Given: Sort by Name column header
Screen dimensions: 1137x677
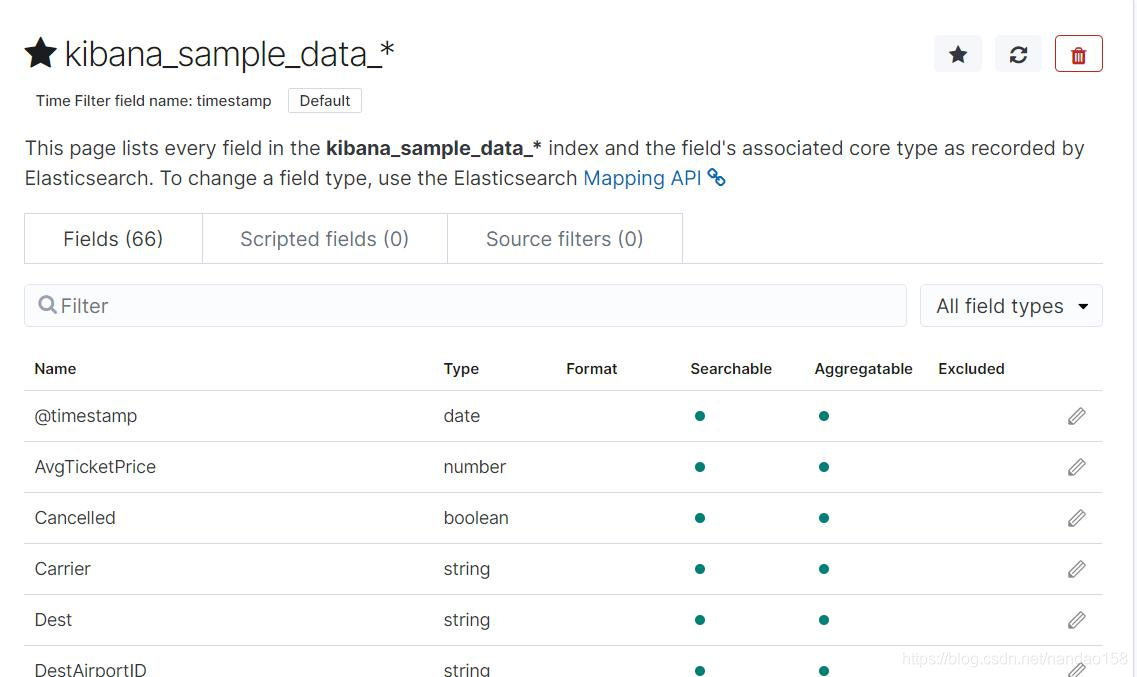Looking at the screenshot, I should pyautogui.click(x=55, y=369).
